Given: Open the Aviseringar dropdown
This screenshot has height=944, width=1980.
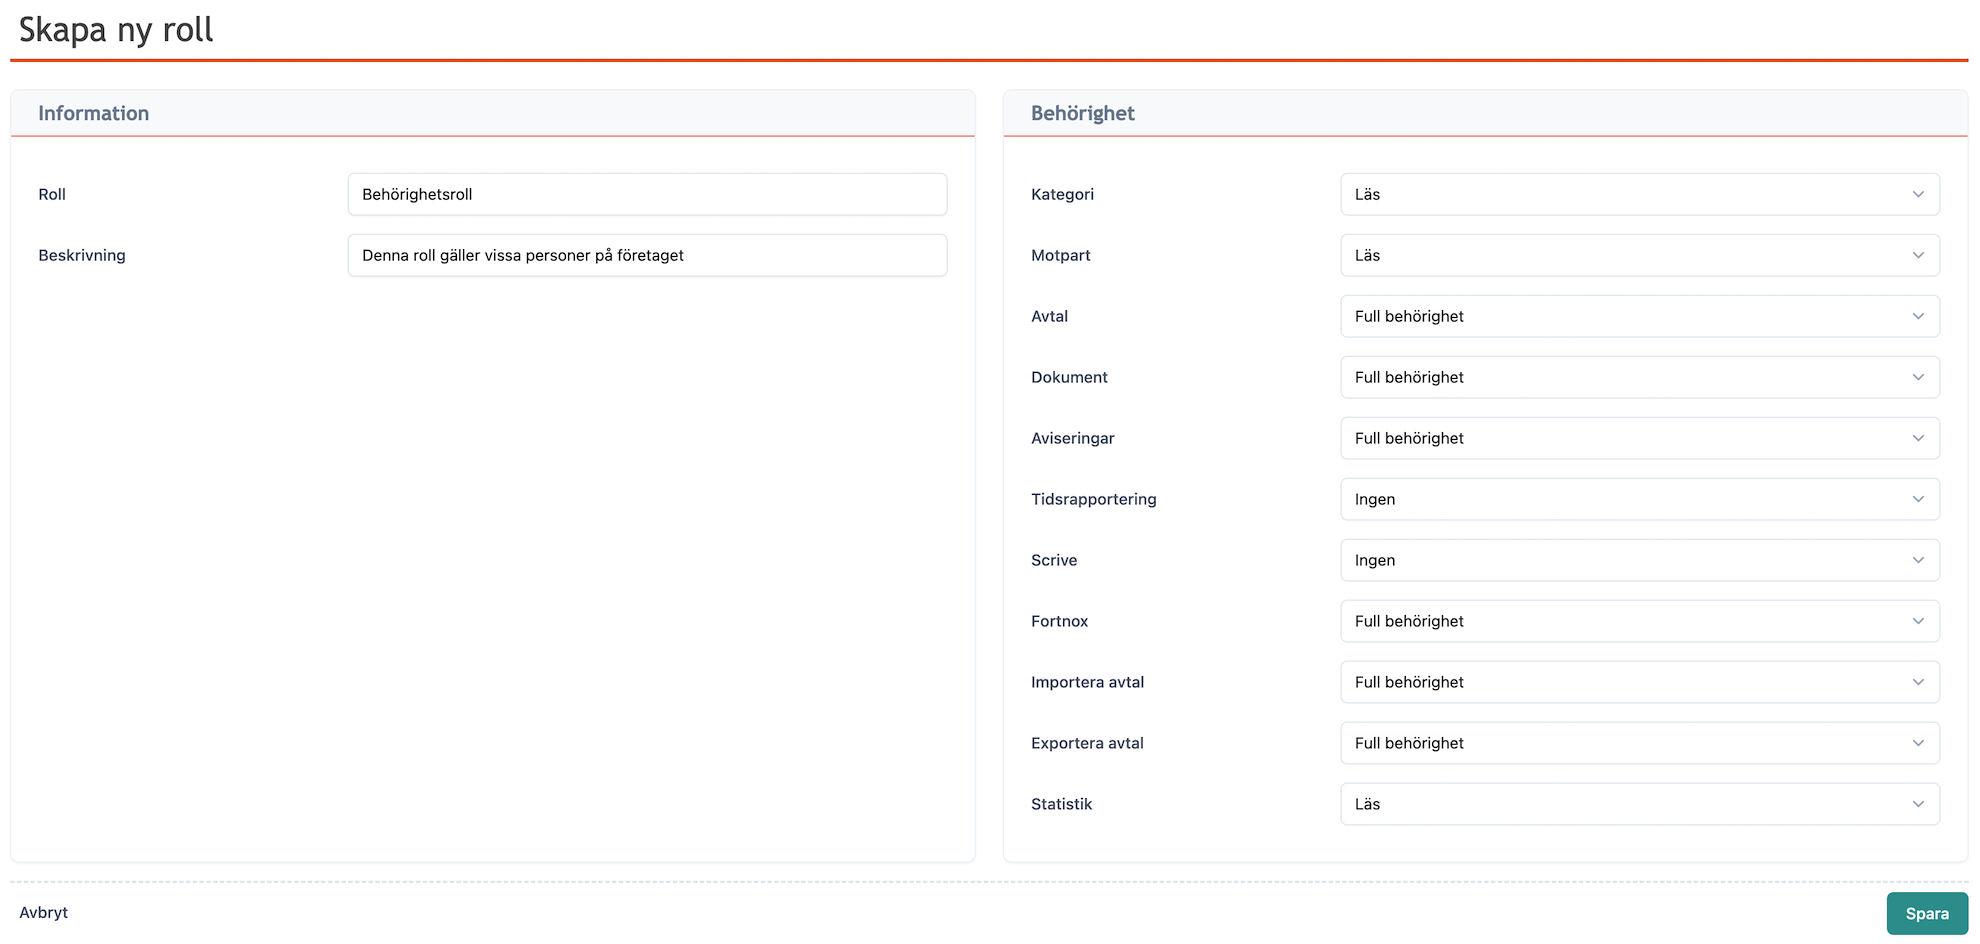Looking at the screenshot, I should [x=1638, y=438].
